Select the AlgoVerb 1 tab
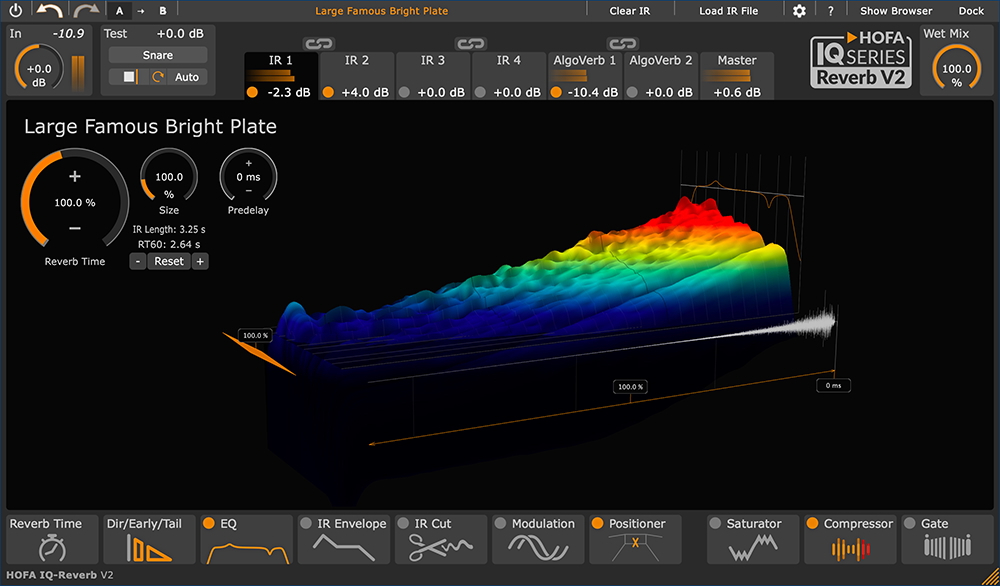Image resolution: width=1000 pixels, height=586 pixels. pos(584,61)
